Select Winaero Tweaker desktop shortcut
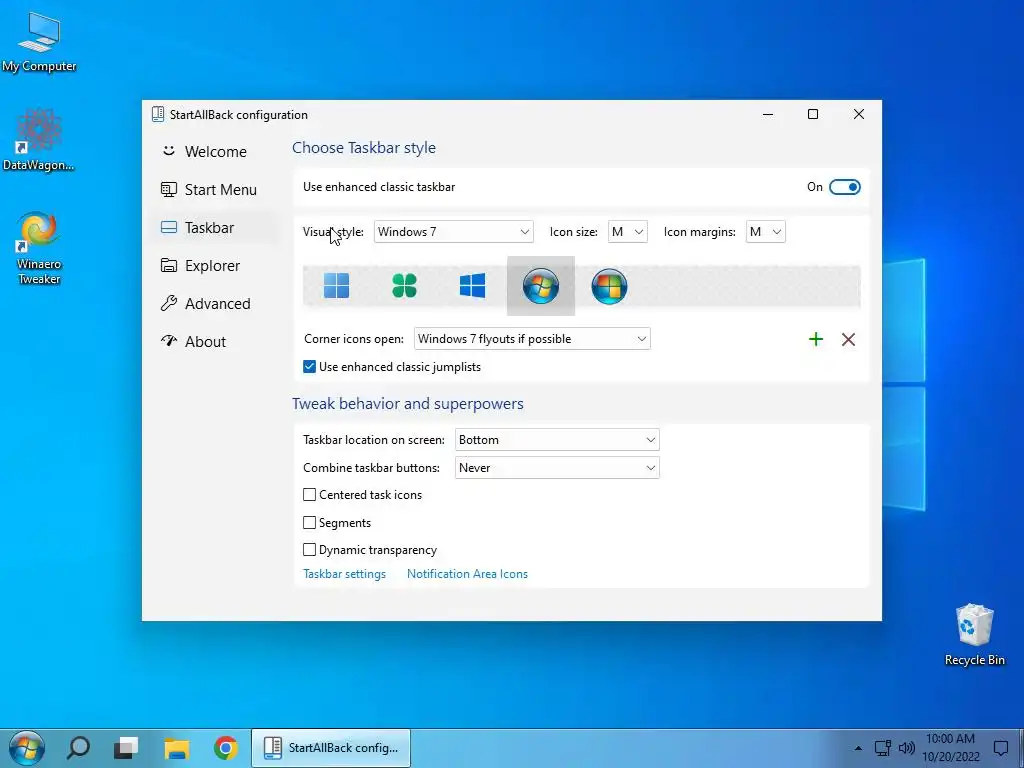The width and height of the screenshot is (1024, 768). [39, 248]
